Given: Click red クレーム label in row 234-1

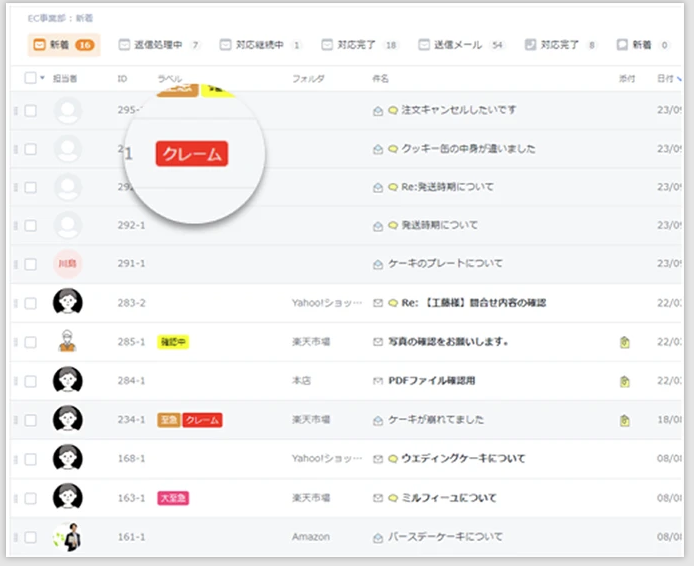Looking at the screenshot, I should tap(202, 420).
